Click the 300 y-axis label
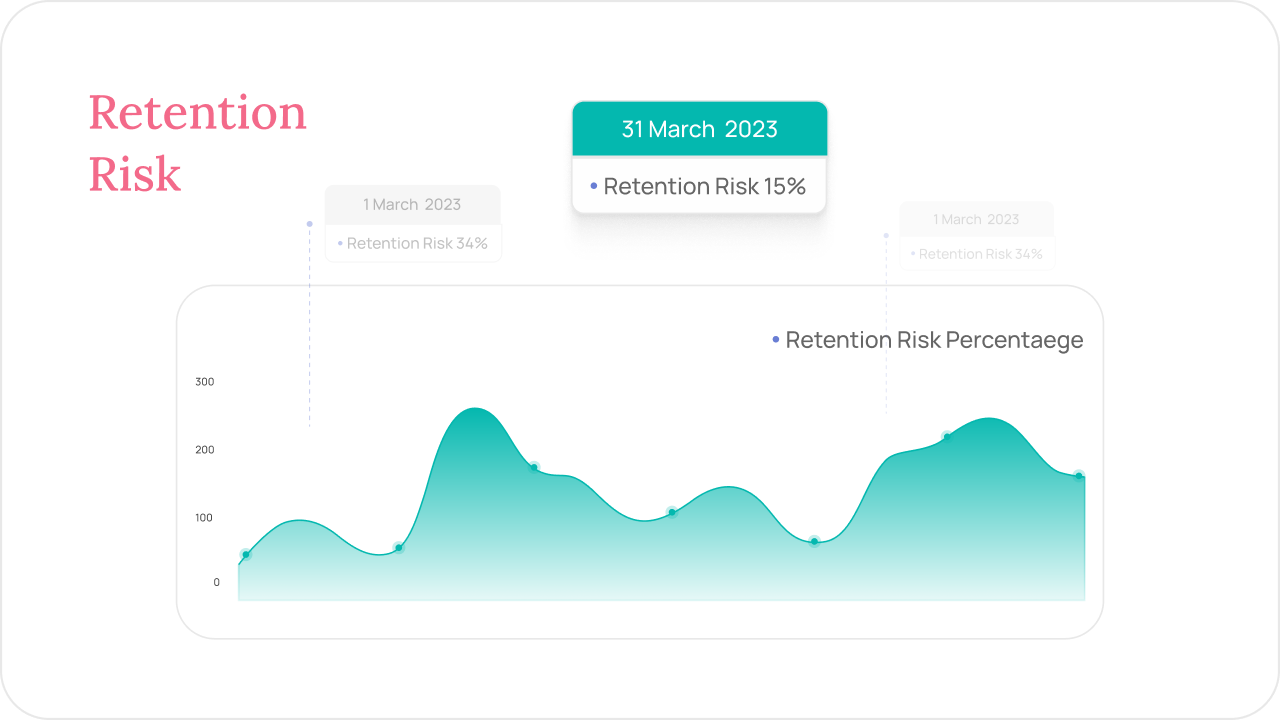The width and height of the screenshot is (1280, 720). (x=205, y=382)
